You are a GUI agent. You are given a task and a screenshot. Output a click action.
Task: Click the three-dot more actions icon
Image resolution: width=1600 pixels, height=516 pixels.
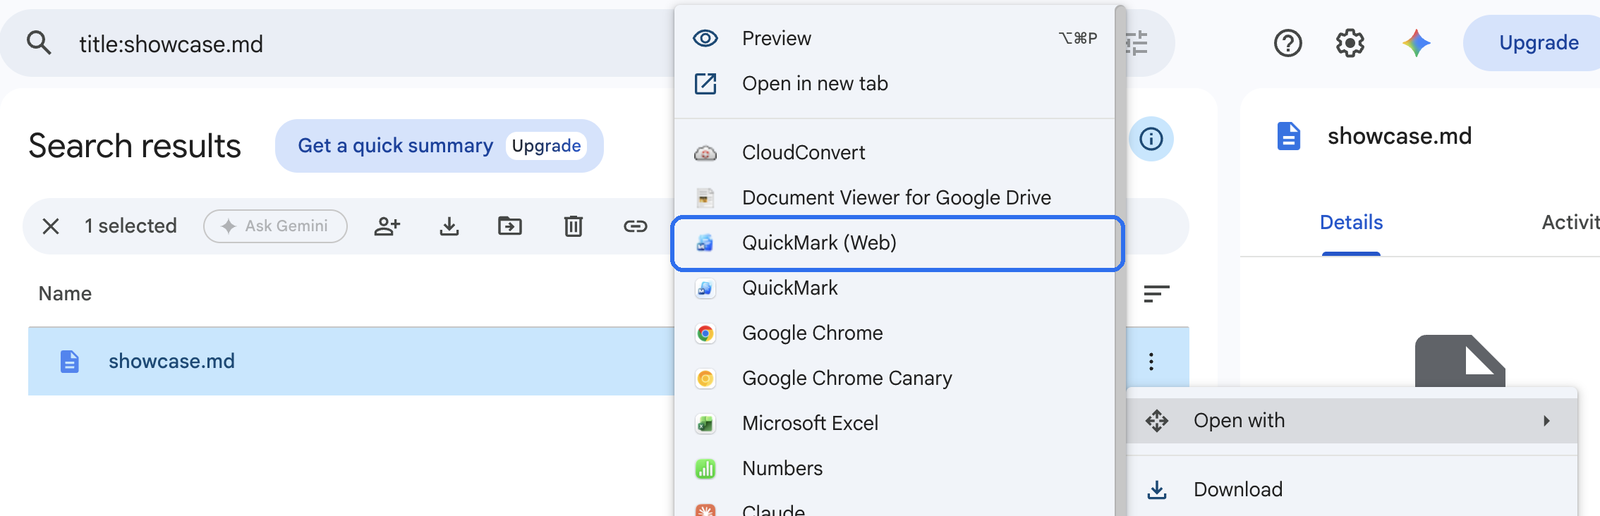(x=1151, y=361)
